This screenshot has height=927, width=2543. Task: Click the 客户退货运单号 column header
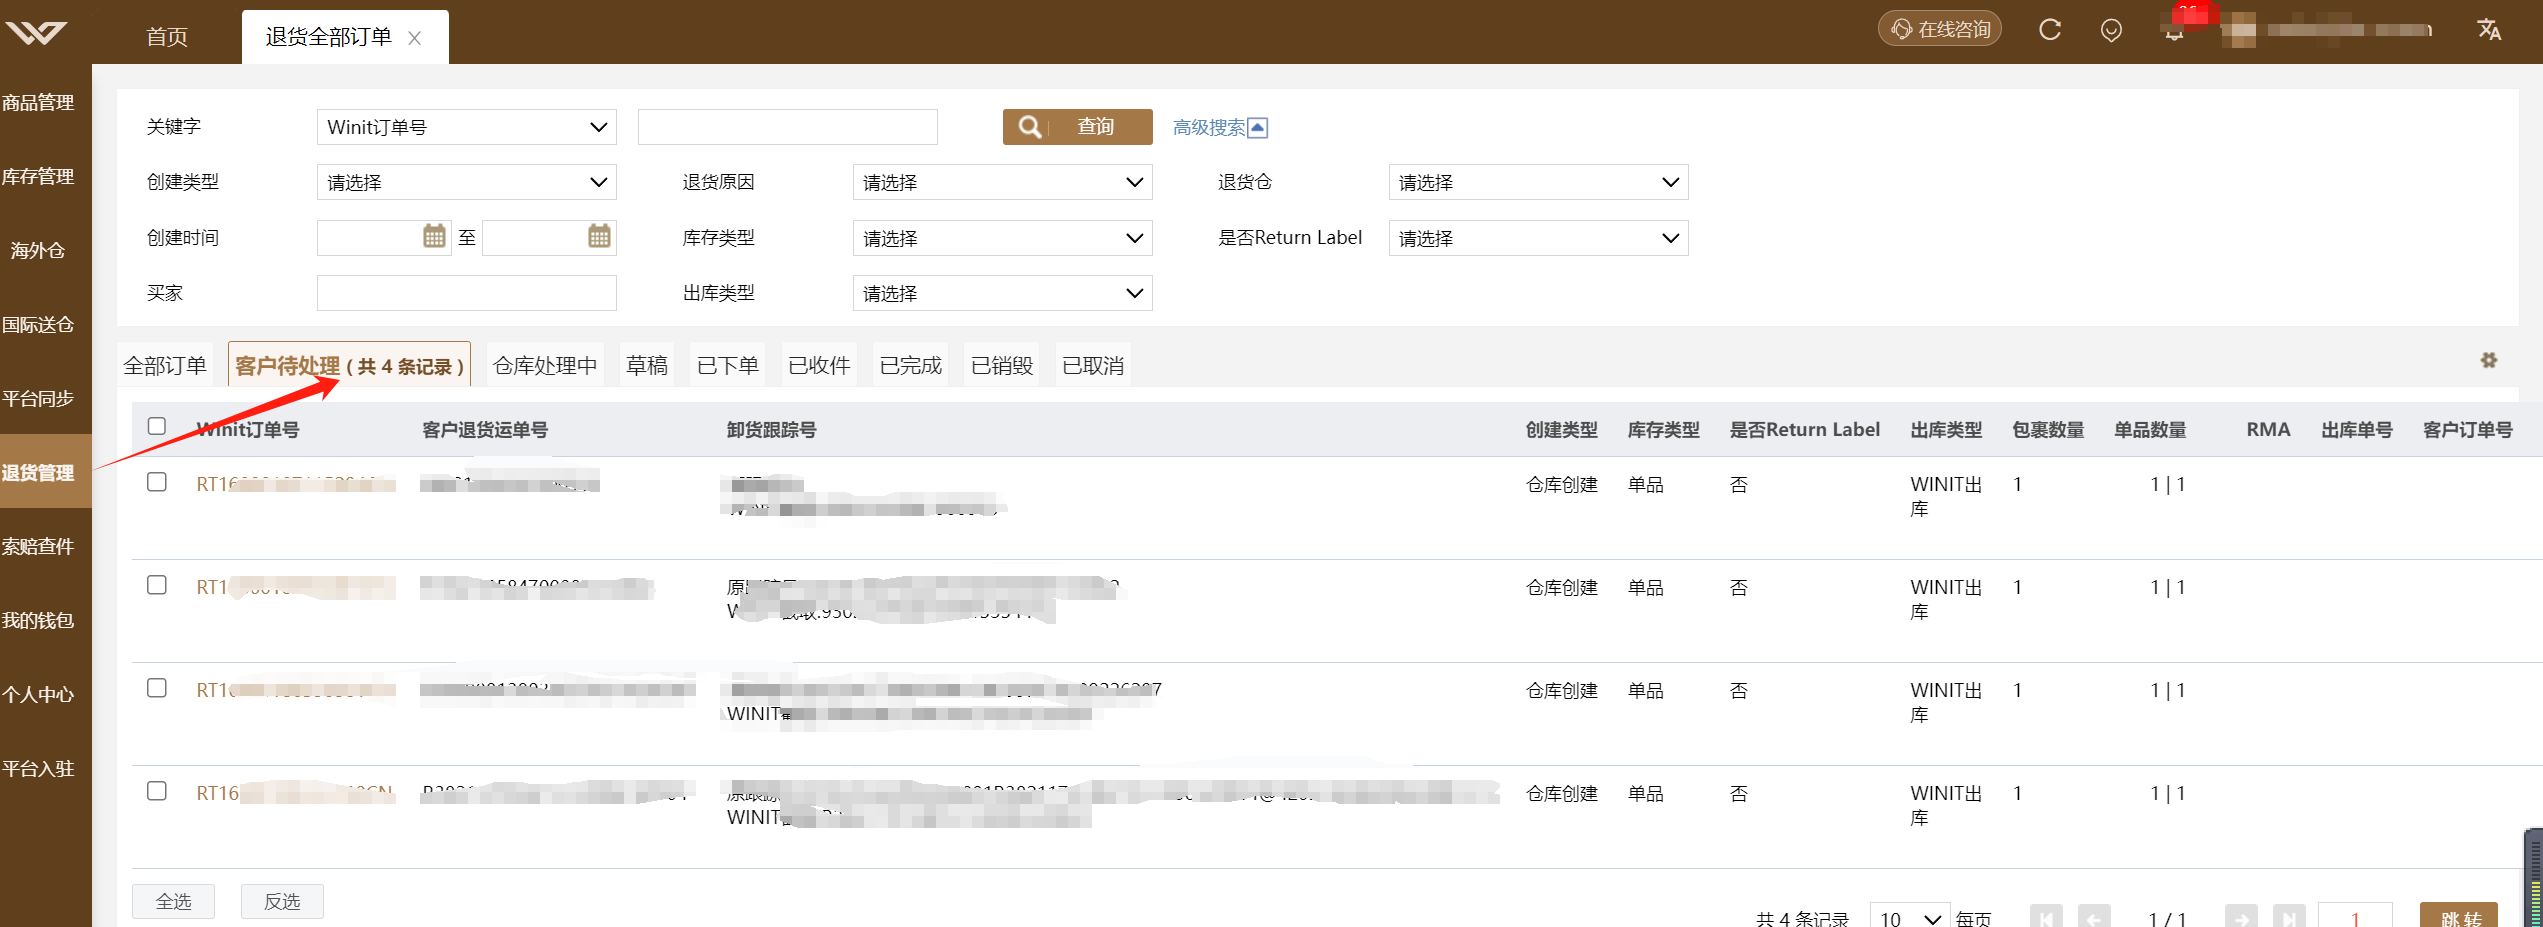click(485, 430)
